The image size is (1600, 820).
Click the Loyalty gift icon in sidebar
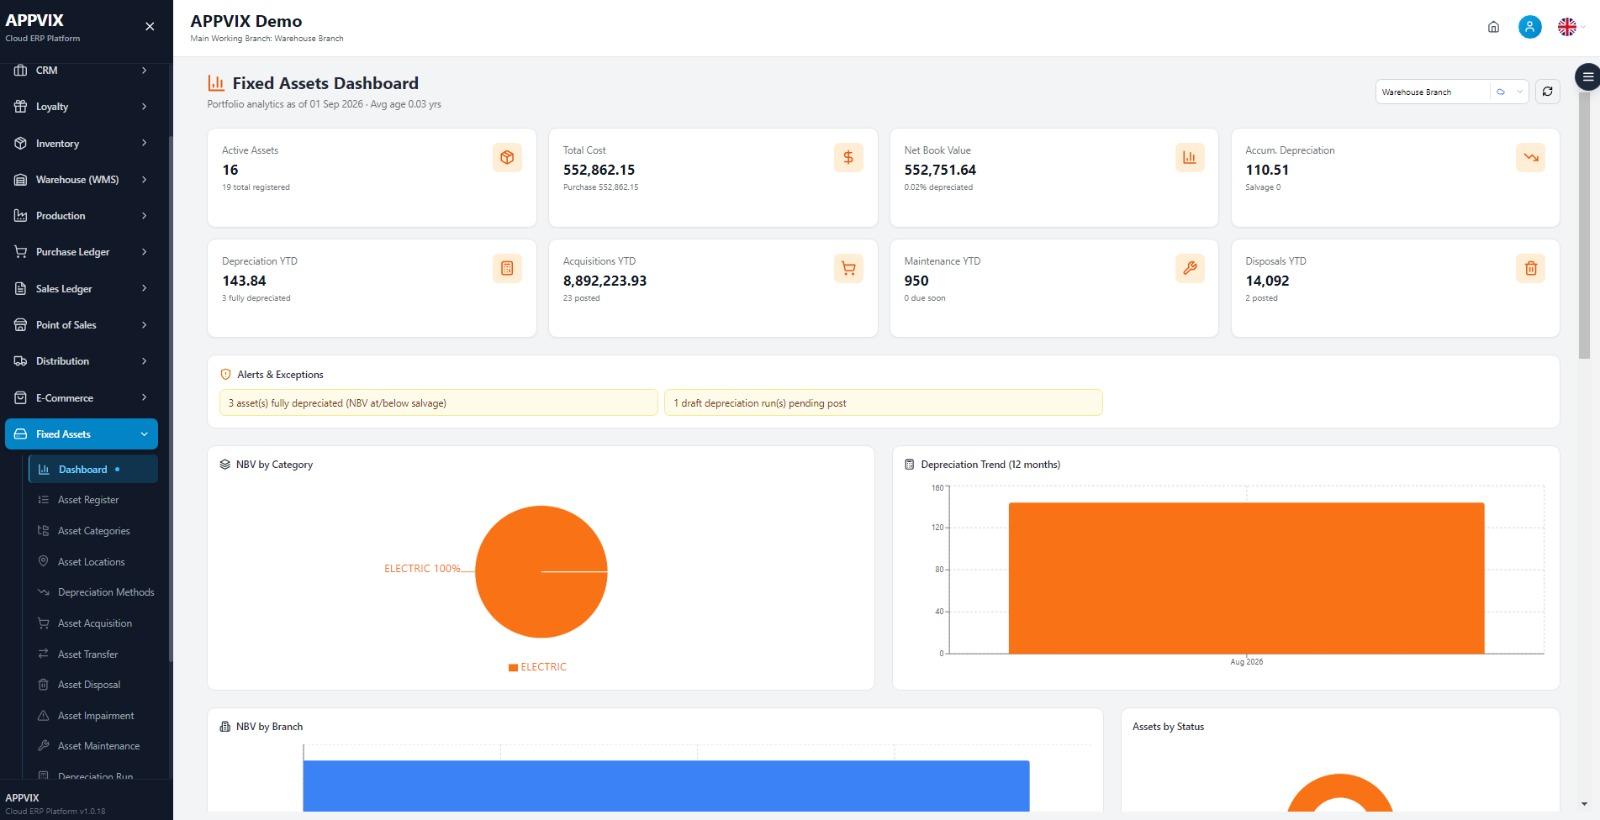tap(20, 106)
